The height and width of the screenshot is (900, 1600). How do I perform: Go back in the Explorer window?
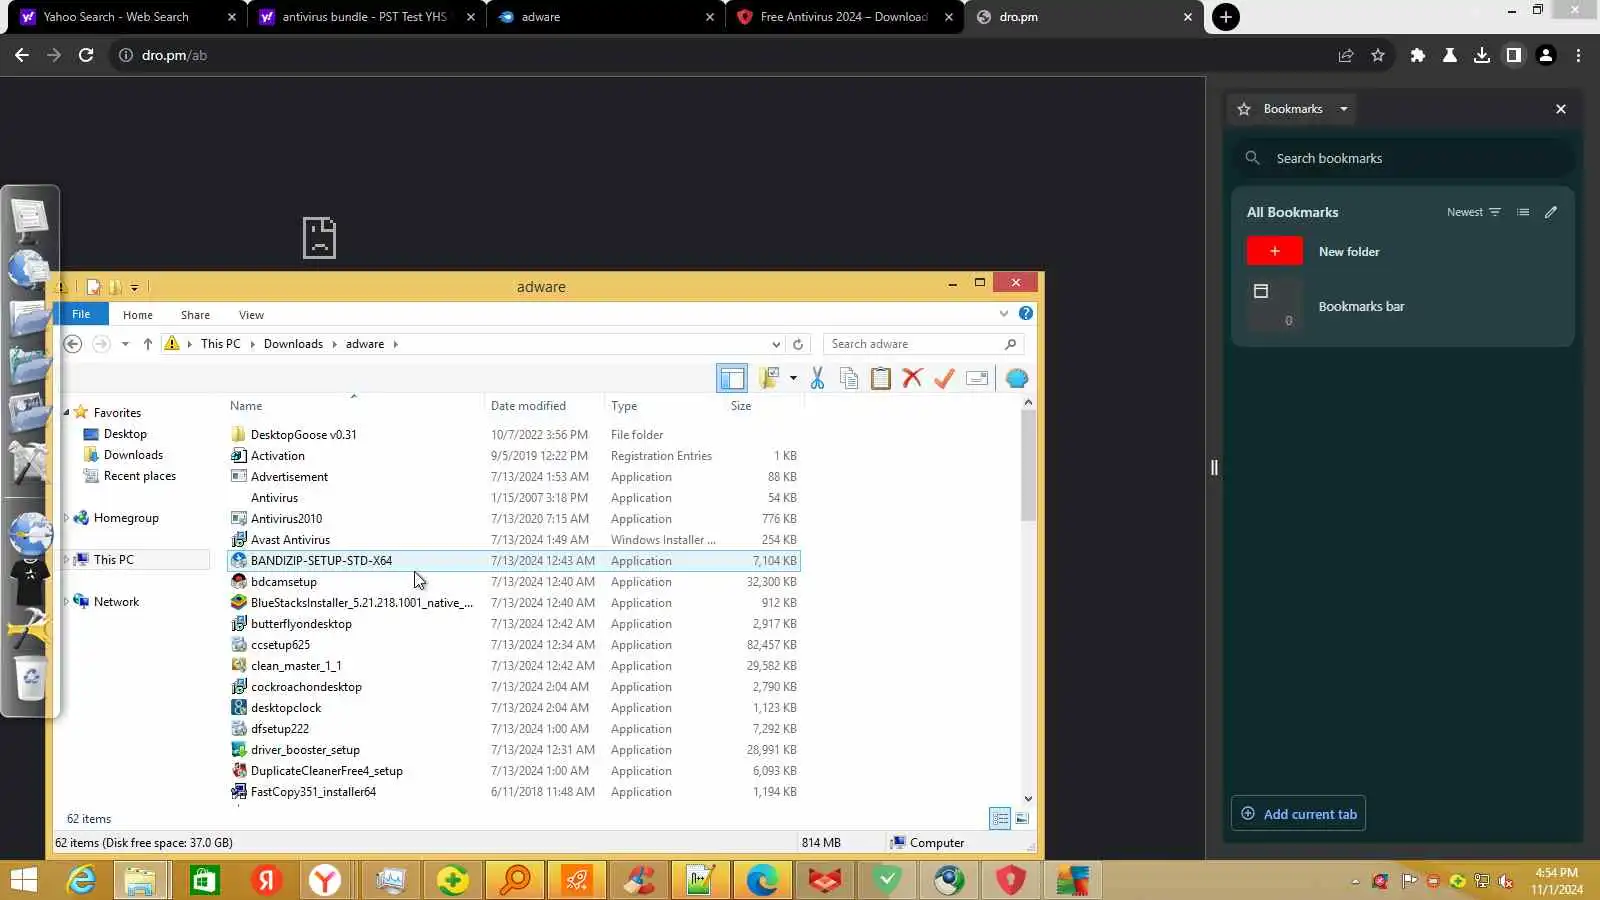pyautogui.click(x=72, y=344)
